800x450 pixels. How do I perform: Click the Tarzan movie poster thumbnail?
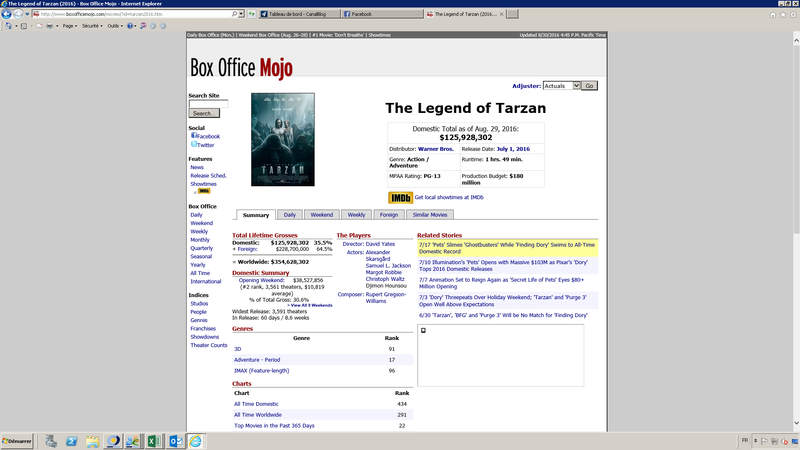click(283, 139)
